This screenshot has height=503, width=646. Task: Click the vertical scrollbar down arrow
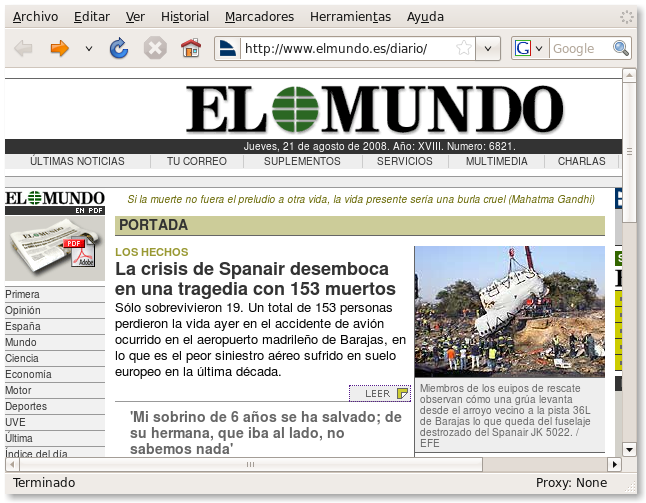coord(629,450)
